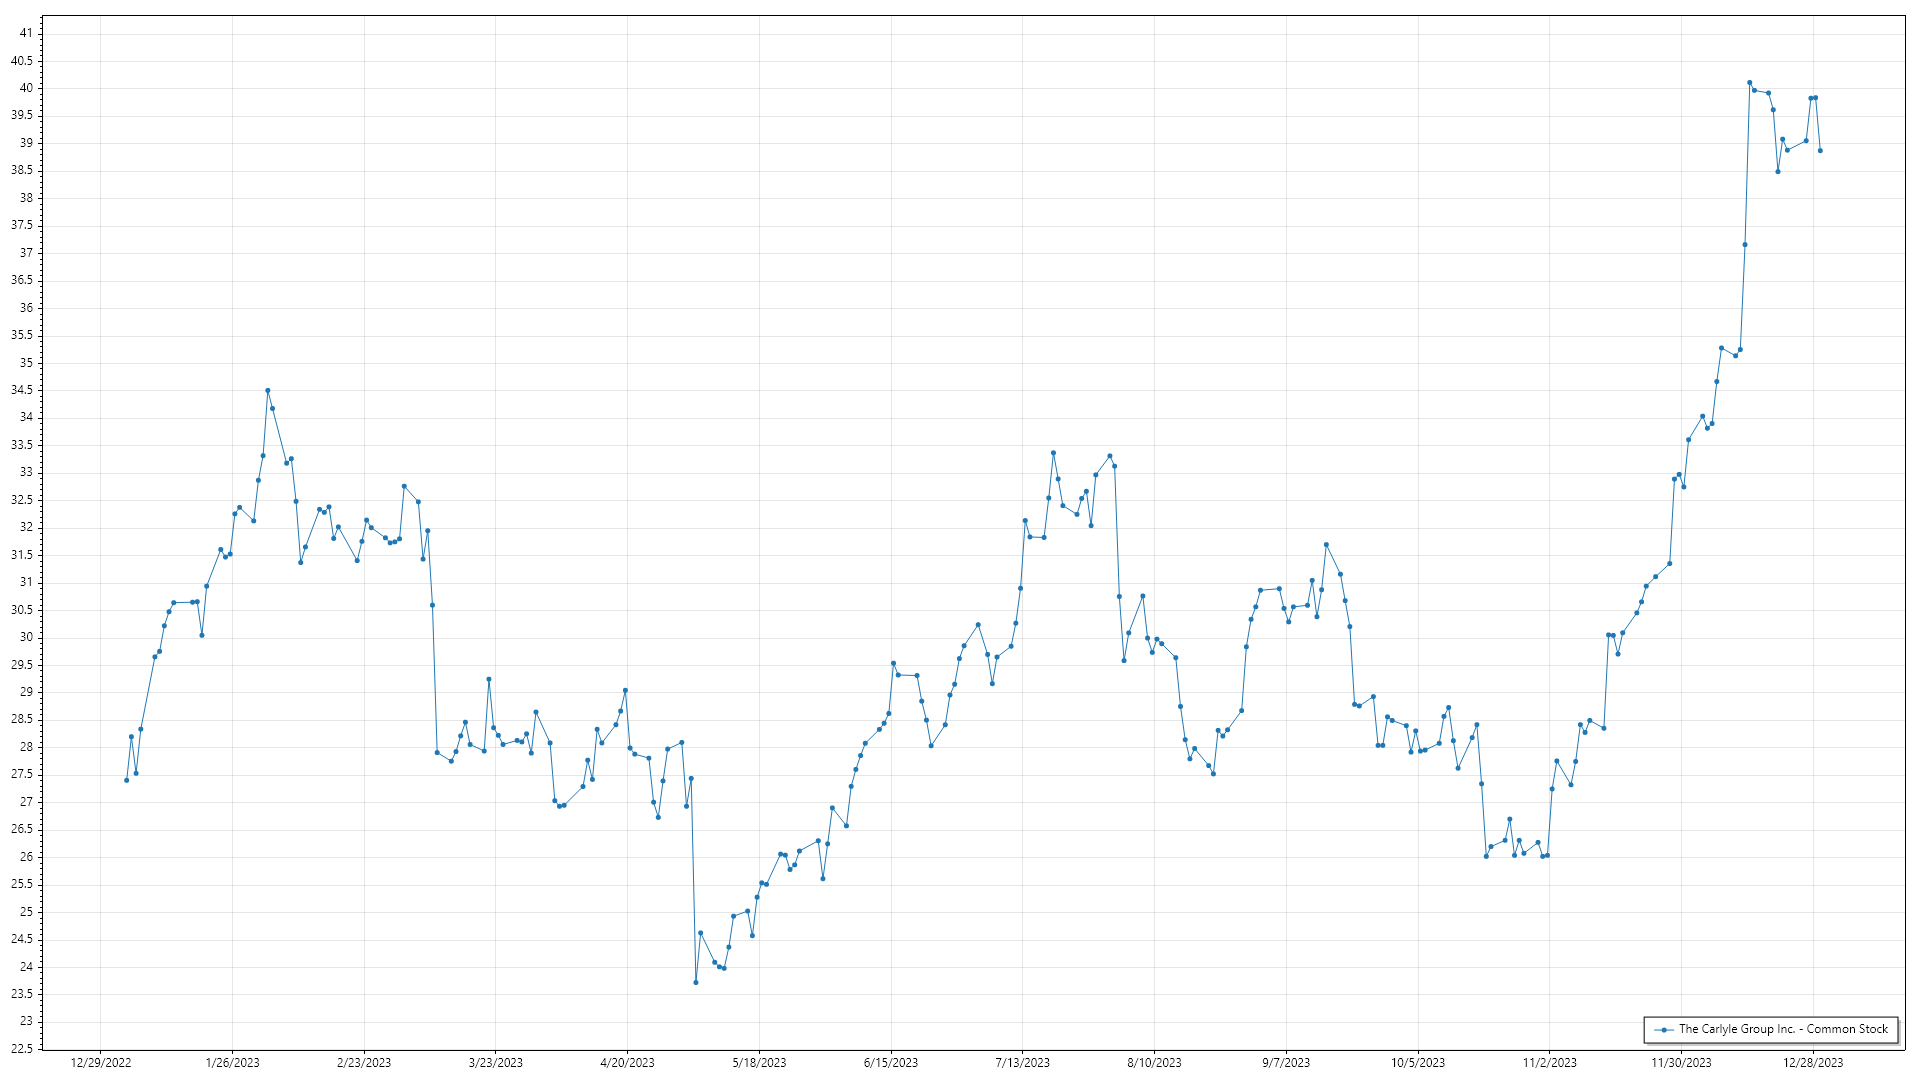Click the legend line marker icon
The width and height of the screenshot is (1920, 1080).
(1664, 1029)
